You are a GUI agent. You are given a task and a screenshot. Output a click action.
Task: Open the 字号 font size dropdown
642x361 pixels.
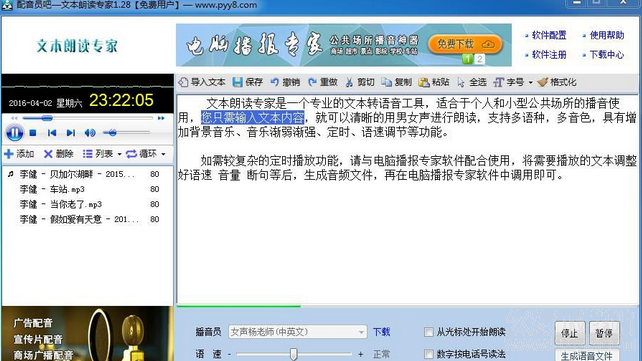[x=513, y=82]
